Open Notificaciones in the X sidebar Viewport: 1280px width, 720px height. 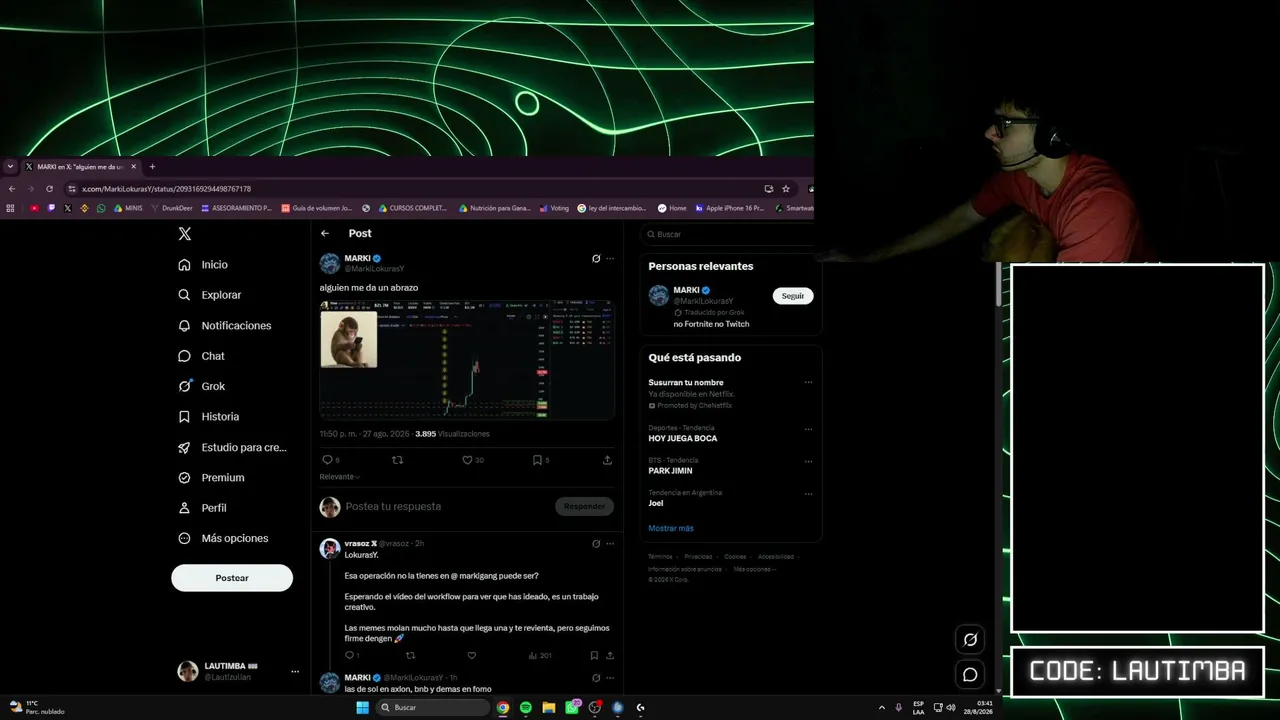pyautogui.click(x=225, y=326)
